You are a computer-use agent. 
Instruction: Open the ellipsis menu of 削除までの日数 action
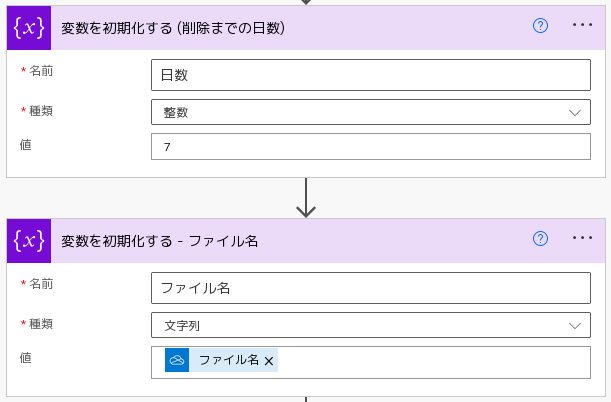pyautogui.click(x=582, y=25)
